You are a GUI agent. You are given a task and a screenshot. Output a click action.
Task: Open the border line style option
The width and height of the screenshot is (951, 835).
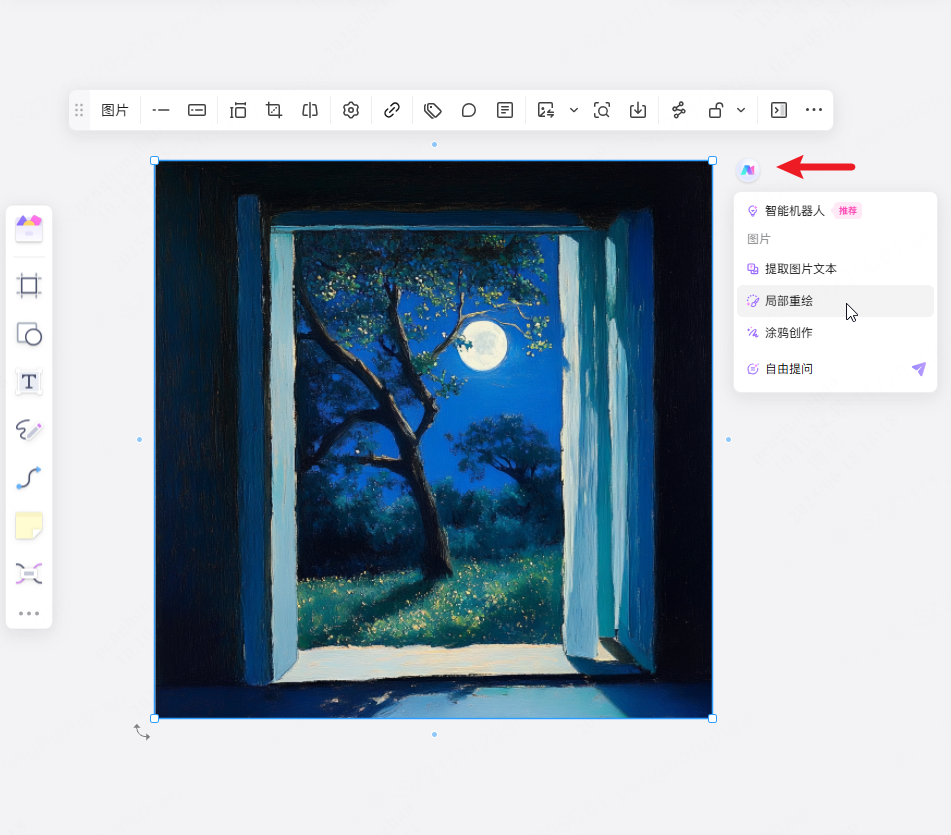(x=161, y=110)
